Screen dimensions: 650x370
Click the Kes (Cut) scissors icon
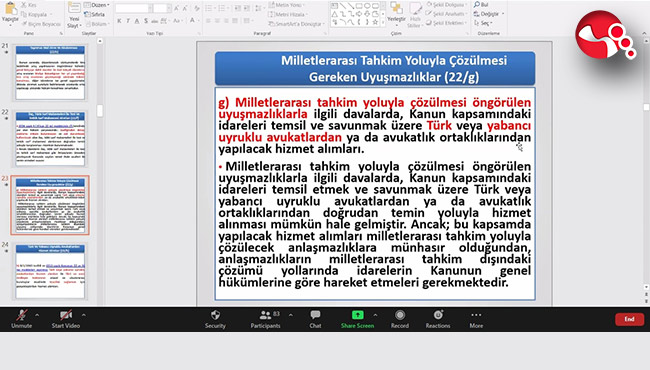24,5
